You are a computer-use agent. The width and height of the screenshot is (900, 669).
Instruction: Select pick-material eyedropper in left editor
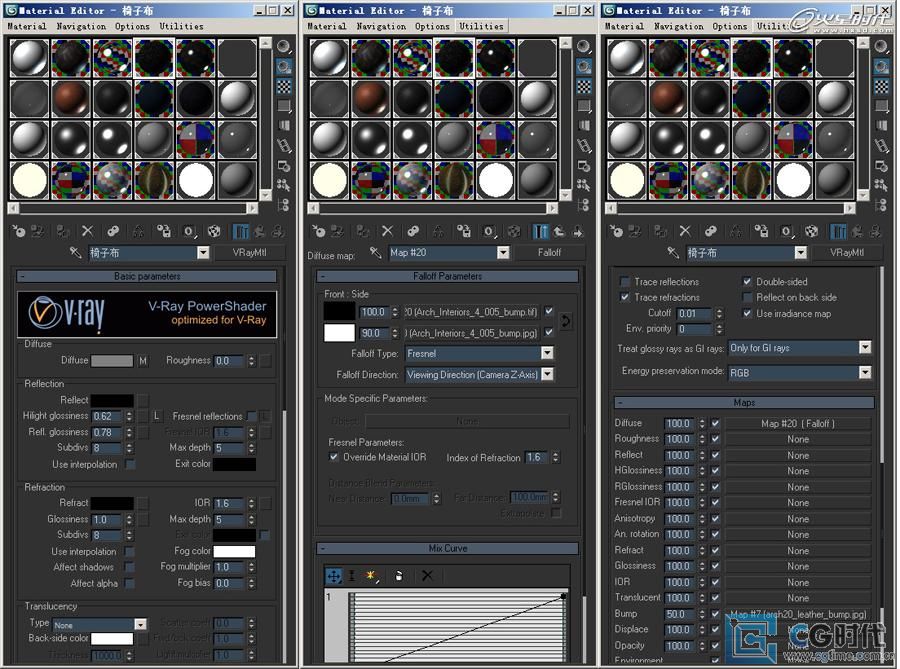[x=75, y=252]
